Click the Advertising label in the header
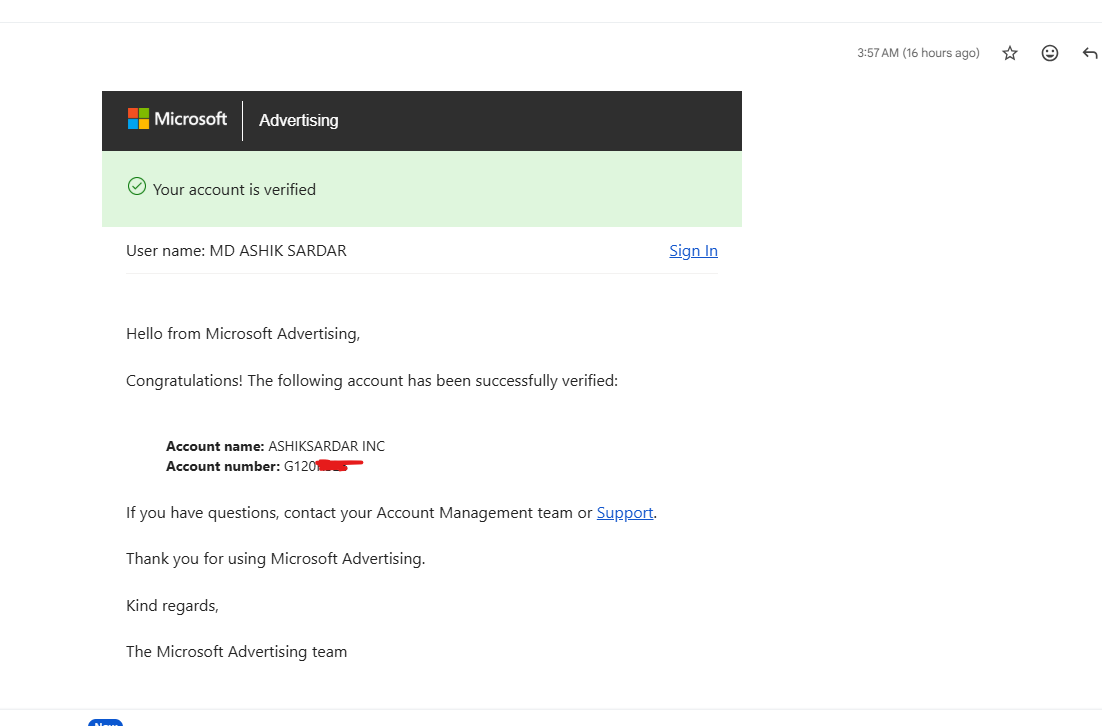 (x=298, y=120)
